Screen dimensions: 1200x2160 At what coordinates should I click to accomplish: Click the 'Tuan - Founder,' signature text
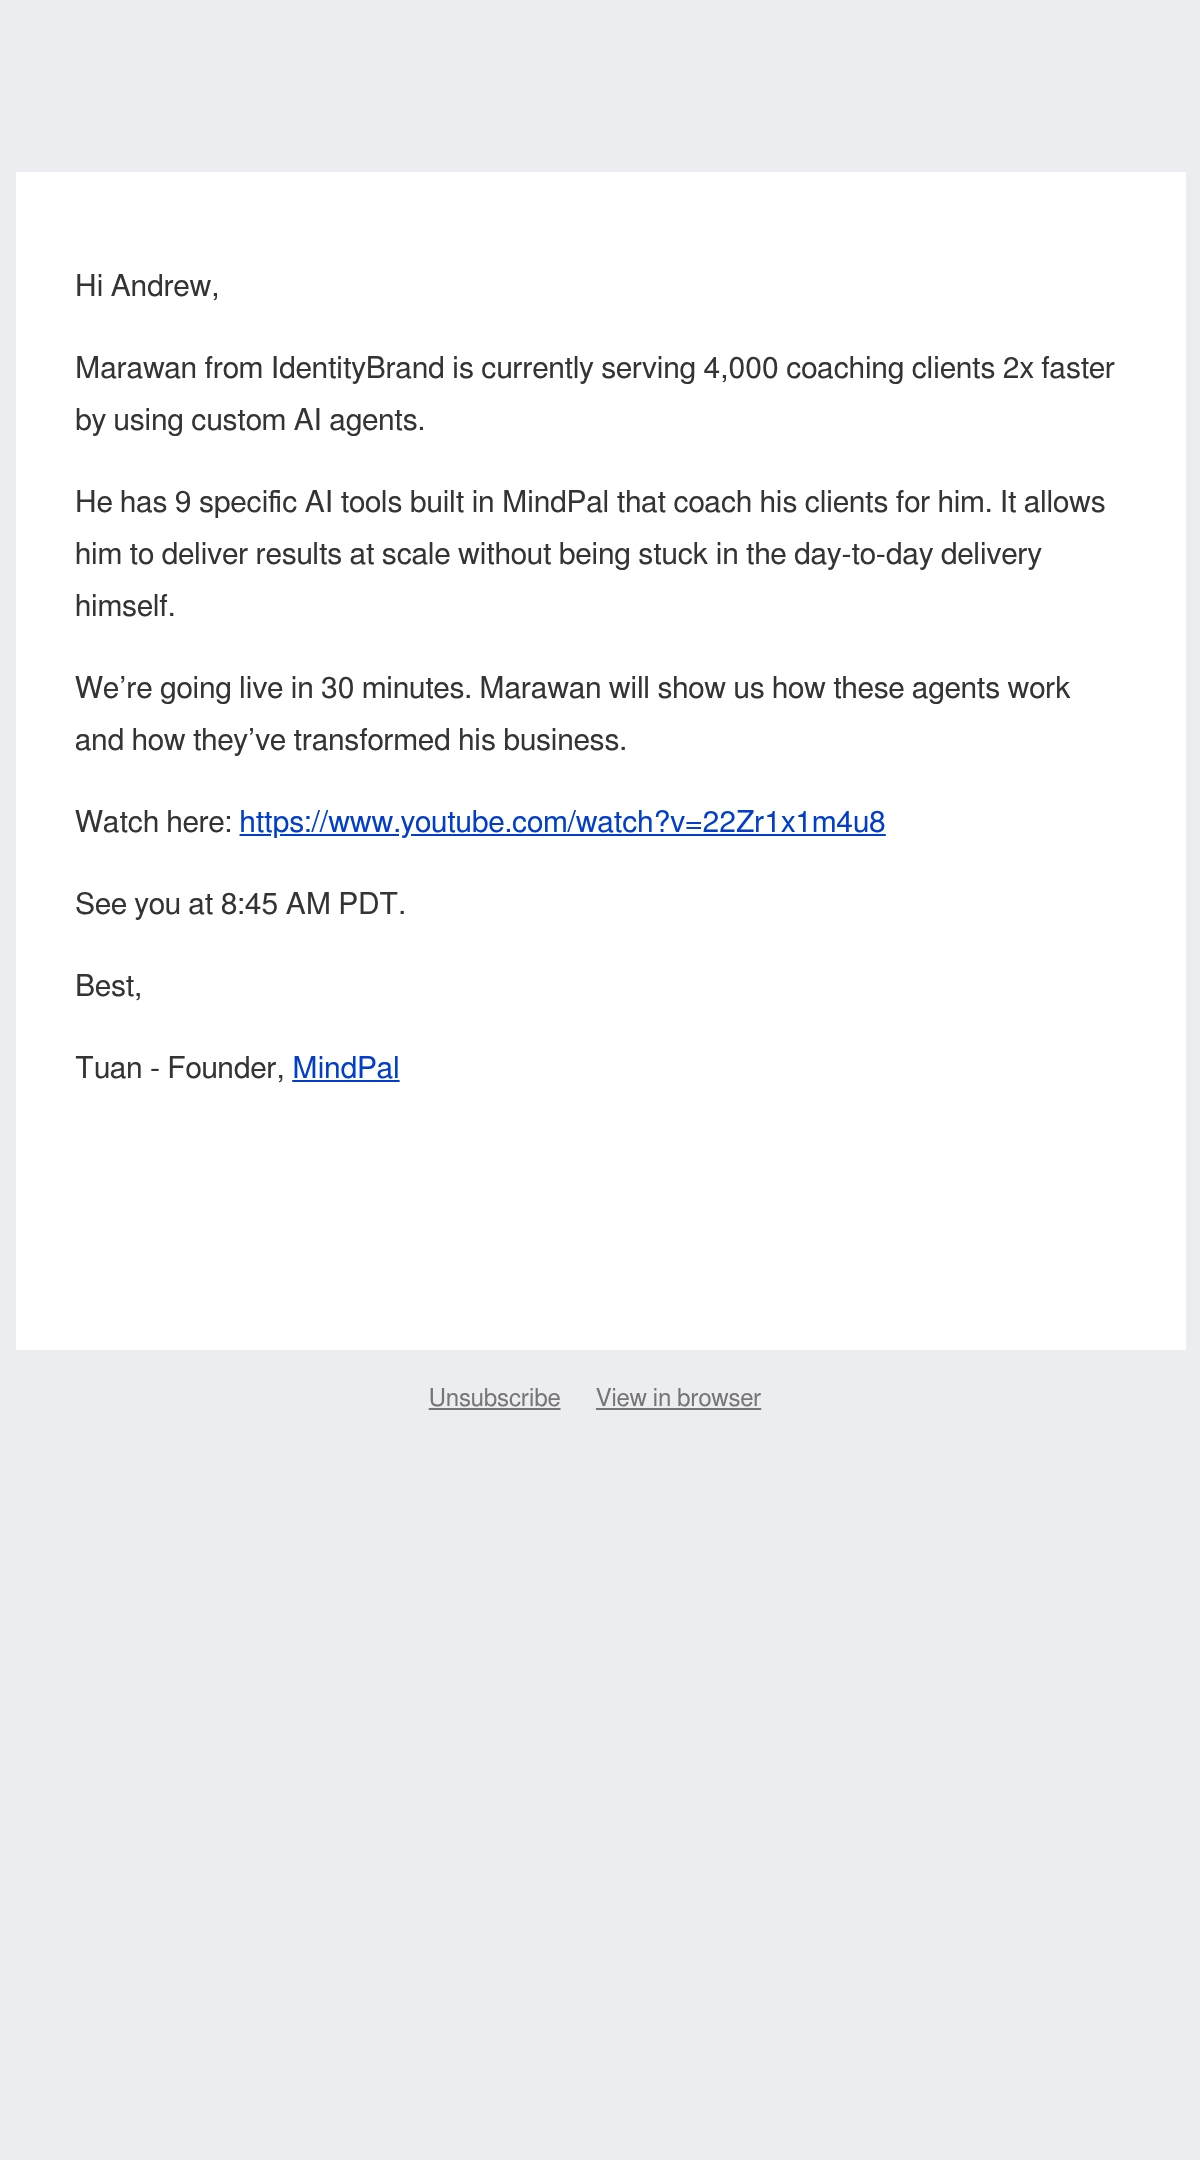point(180,1068)
